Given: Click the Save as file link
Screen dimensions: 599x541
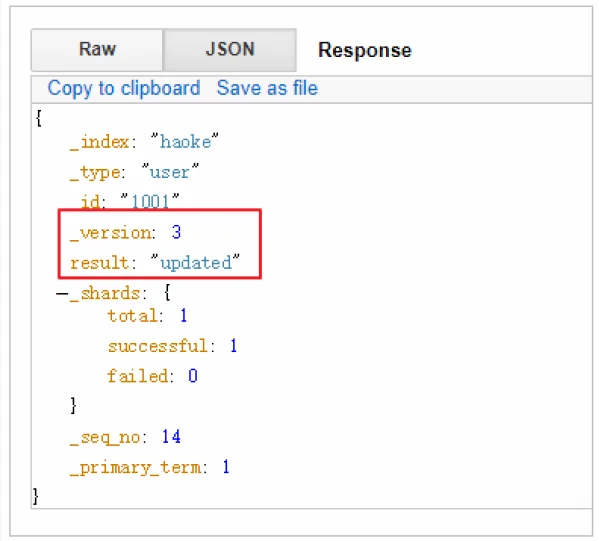Looking at the screenshot, I should [267, 88].
